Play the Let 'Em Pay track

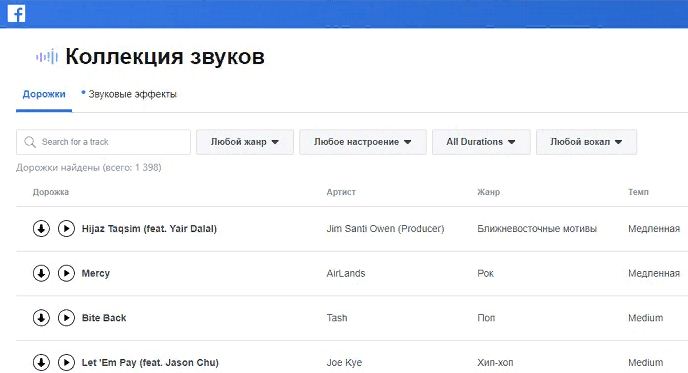tap(66, 362)
